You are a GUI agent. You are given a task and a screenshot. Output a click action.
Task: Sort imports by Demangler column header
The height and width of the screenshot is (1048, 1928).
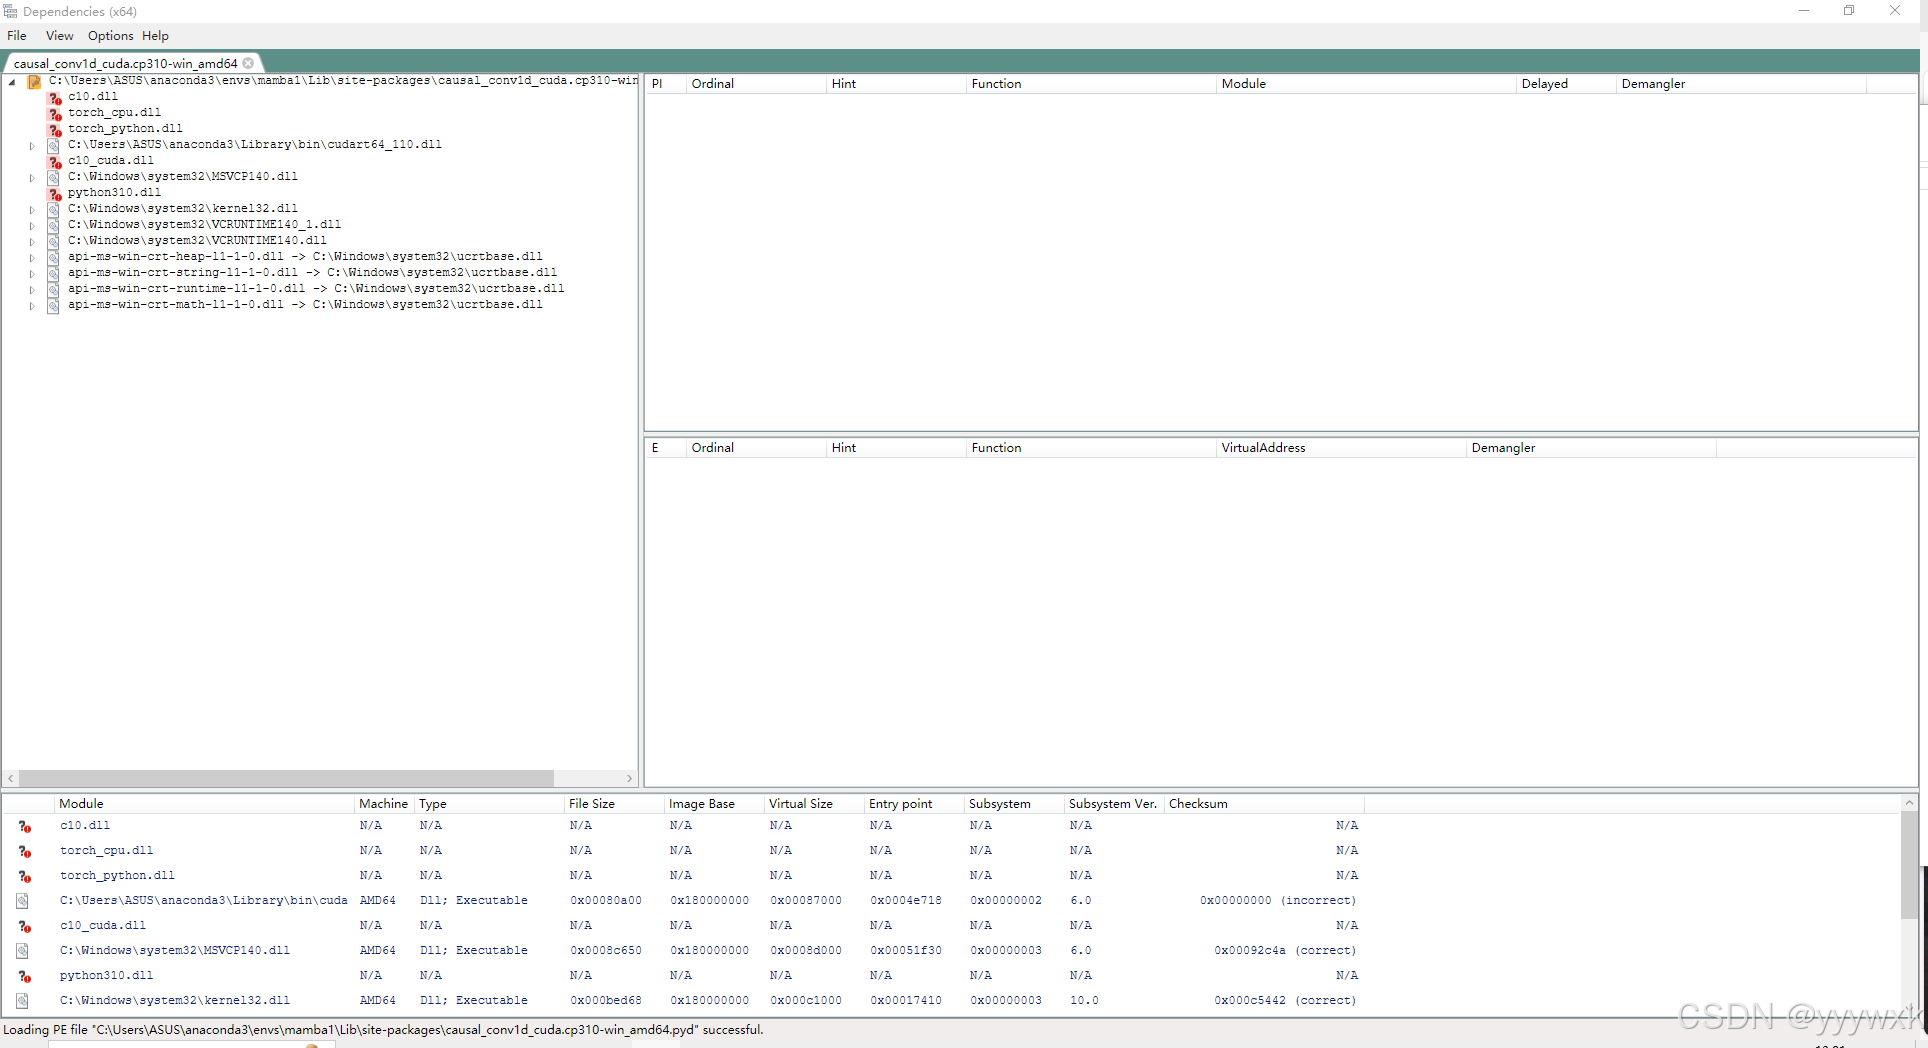[1741, 84]
